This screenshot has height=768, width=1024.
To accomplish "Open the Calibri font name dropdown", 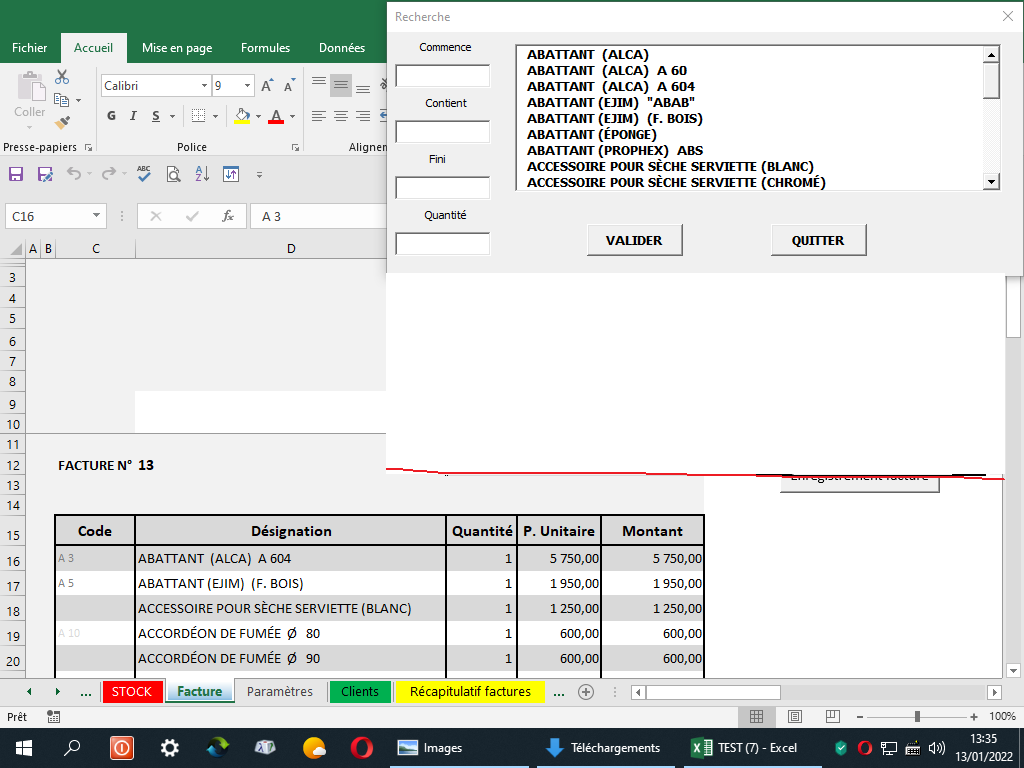I will click(205, 86).
